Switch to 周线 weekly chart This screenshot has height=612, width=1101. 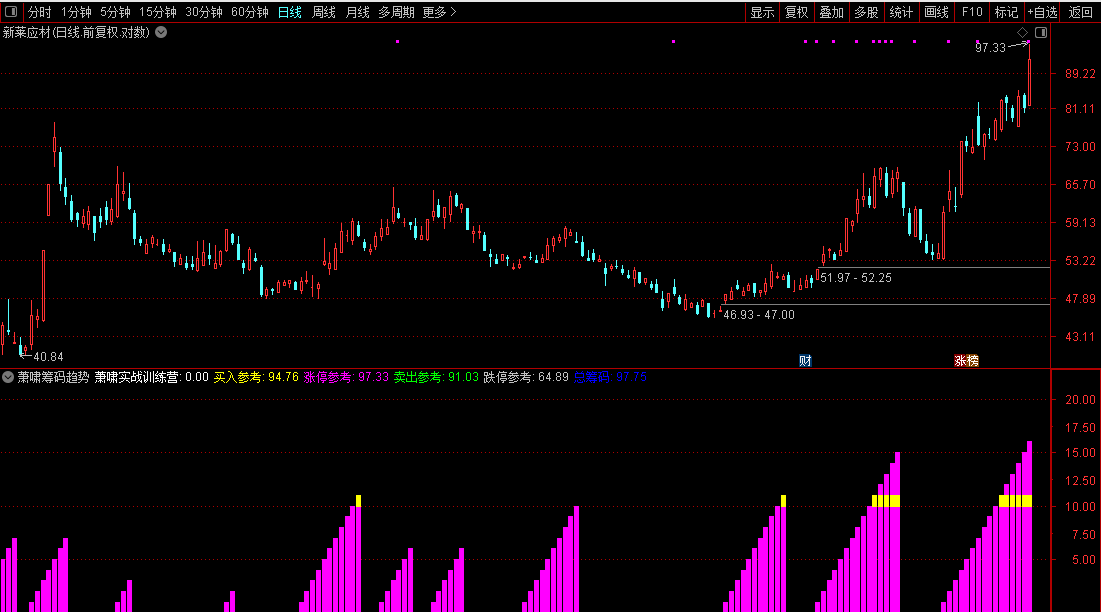click(x=324, y=12)
